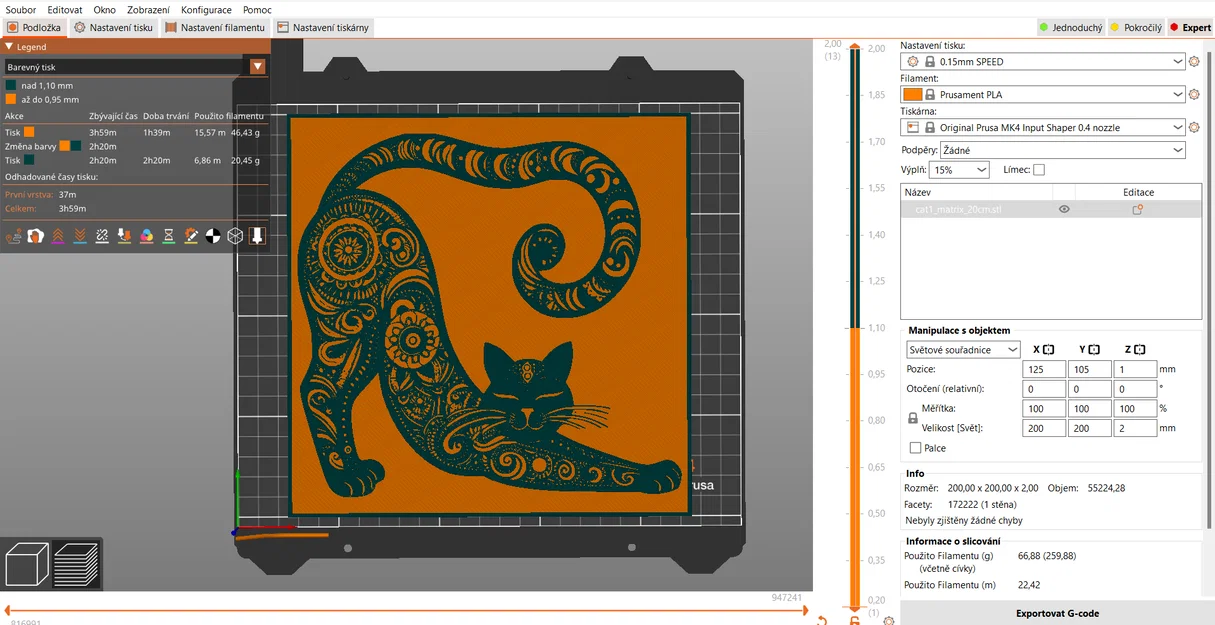The height and width of the screenshot is (625, 1215).
Task: Toggle print pauses hourglass icon
Action: [169, 236]
